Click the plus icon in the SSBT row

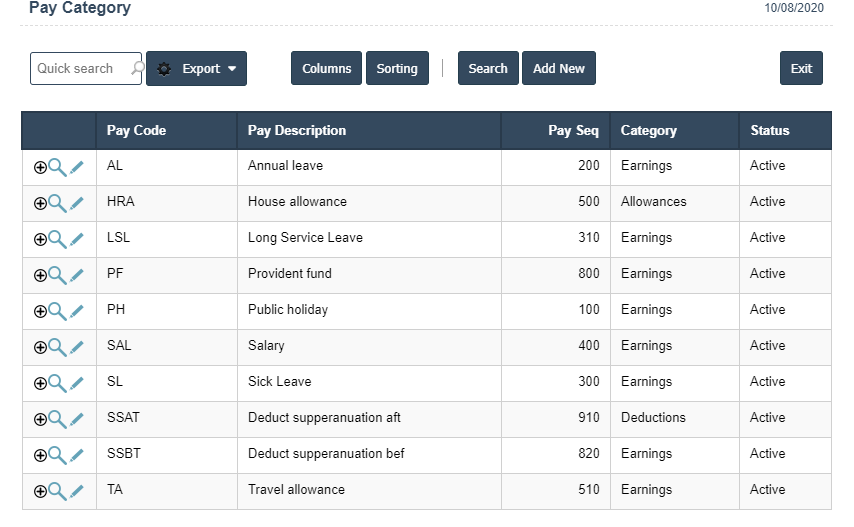[x=40, y=456]
